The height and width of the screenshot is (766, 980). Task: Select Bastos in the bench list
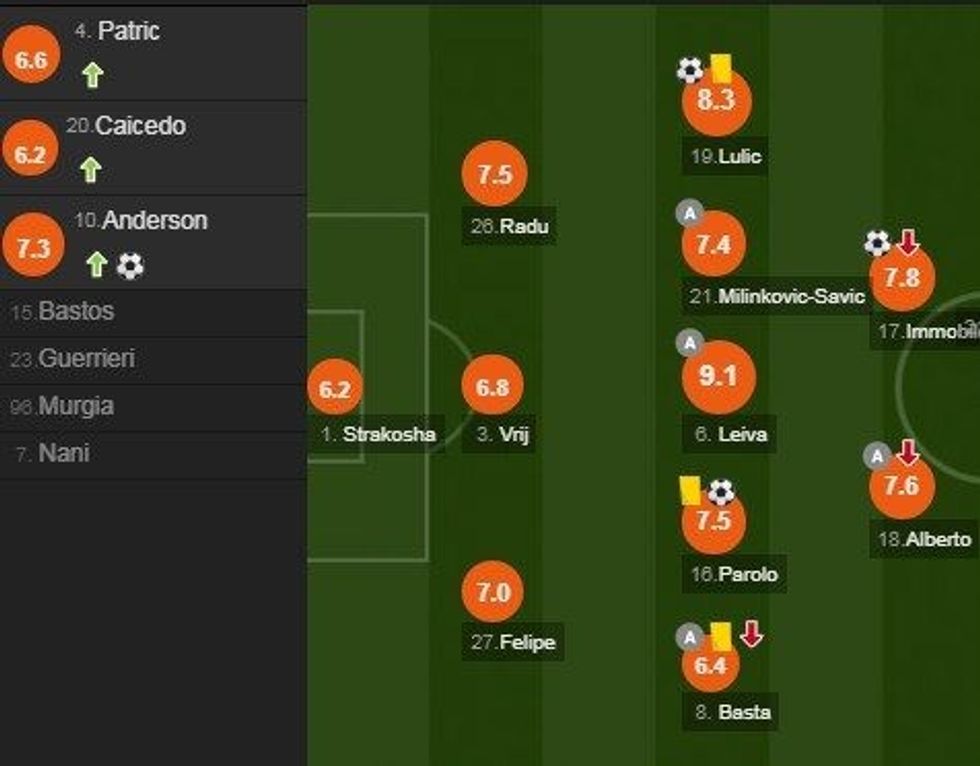click(x=76, y=311)
